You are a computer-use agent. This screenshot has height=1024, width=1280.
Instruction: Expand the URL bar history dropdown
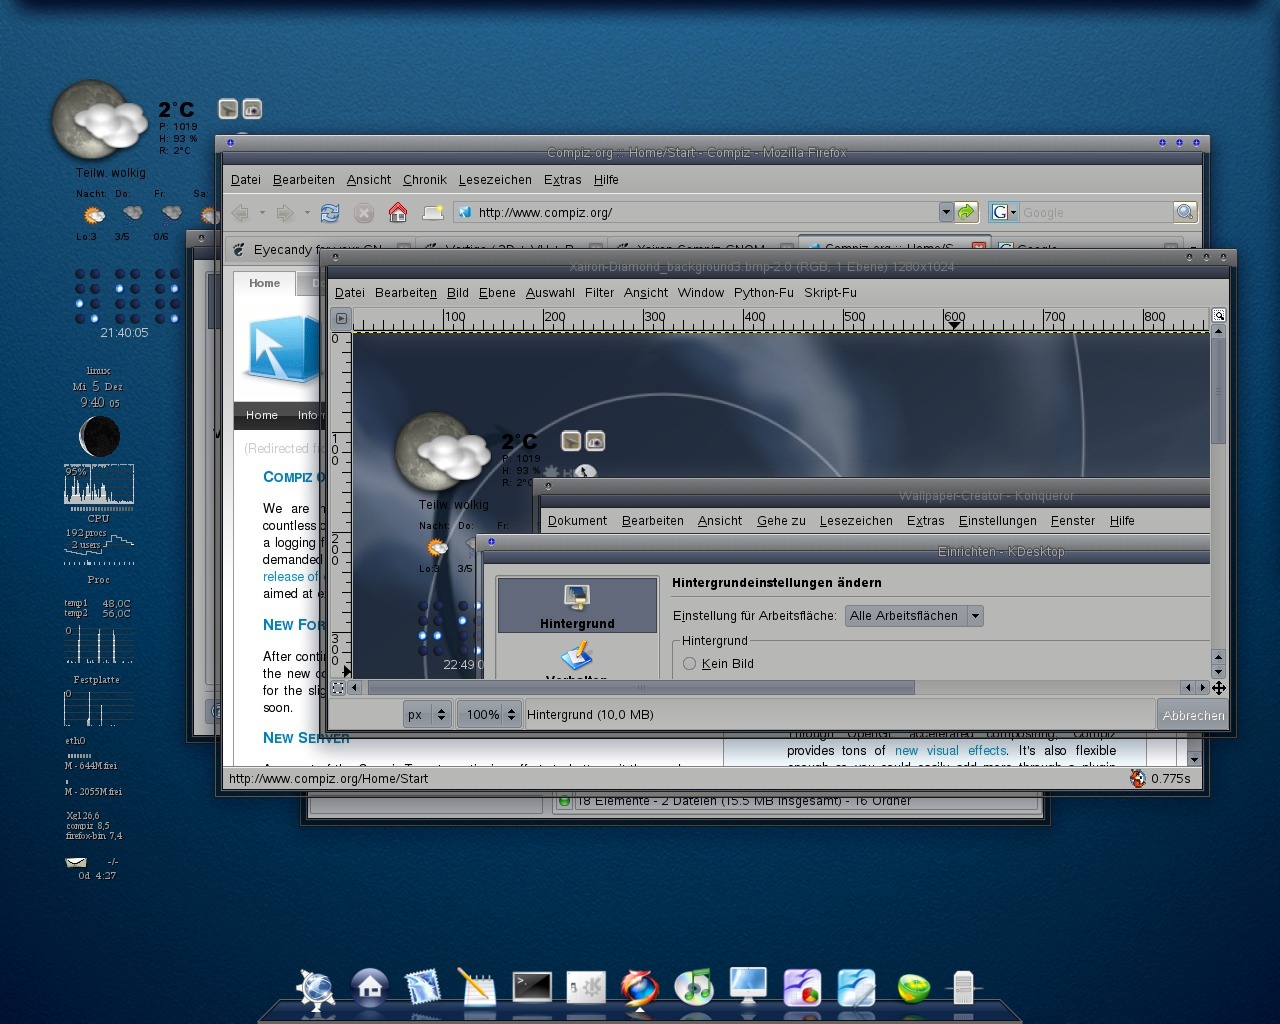click(x=946, y=212)
